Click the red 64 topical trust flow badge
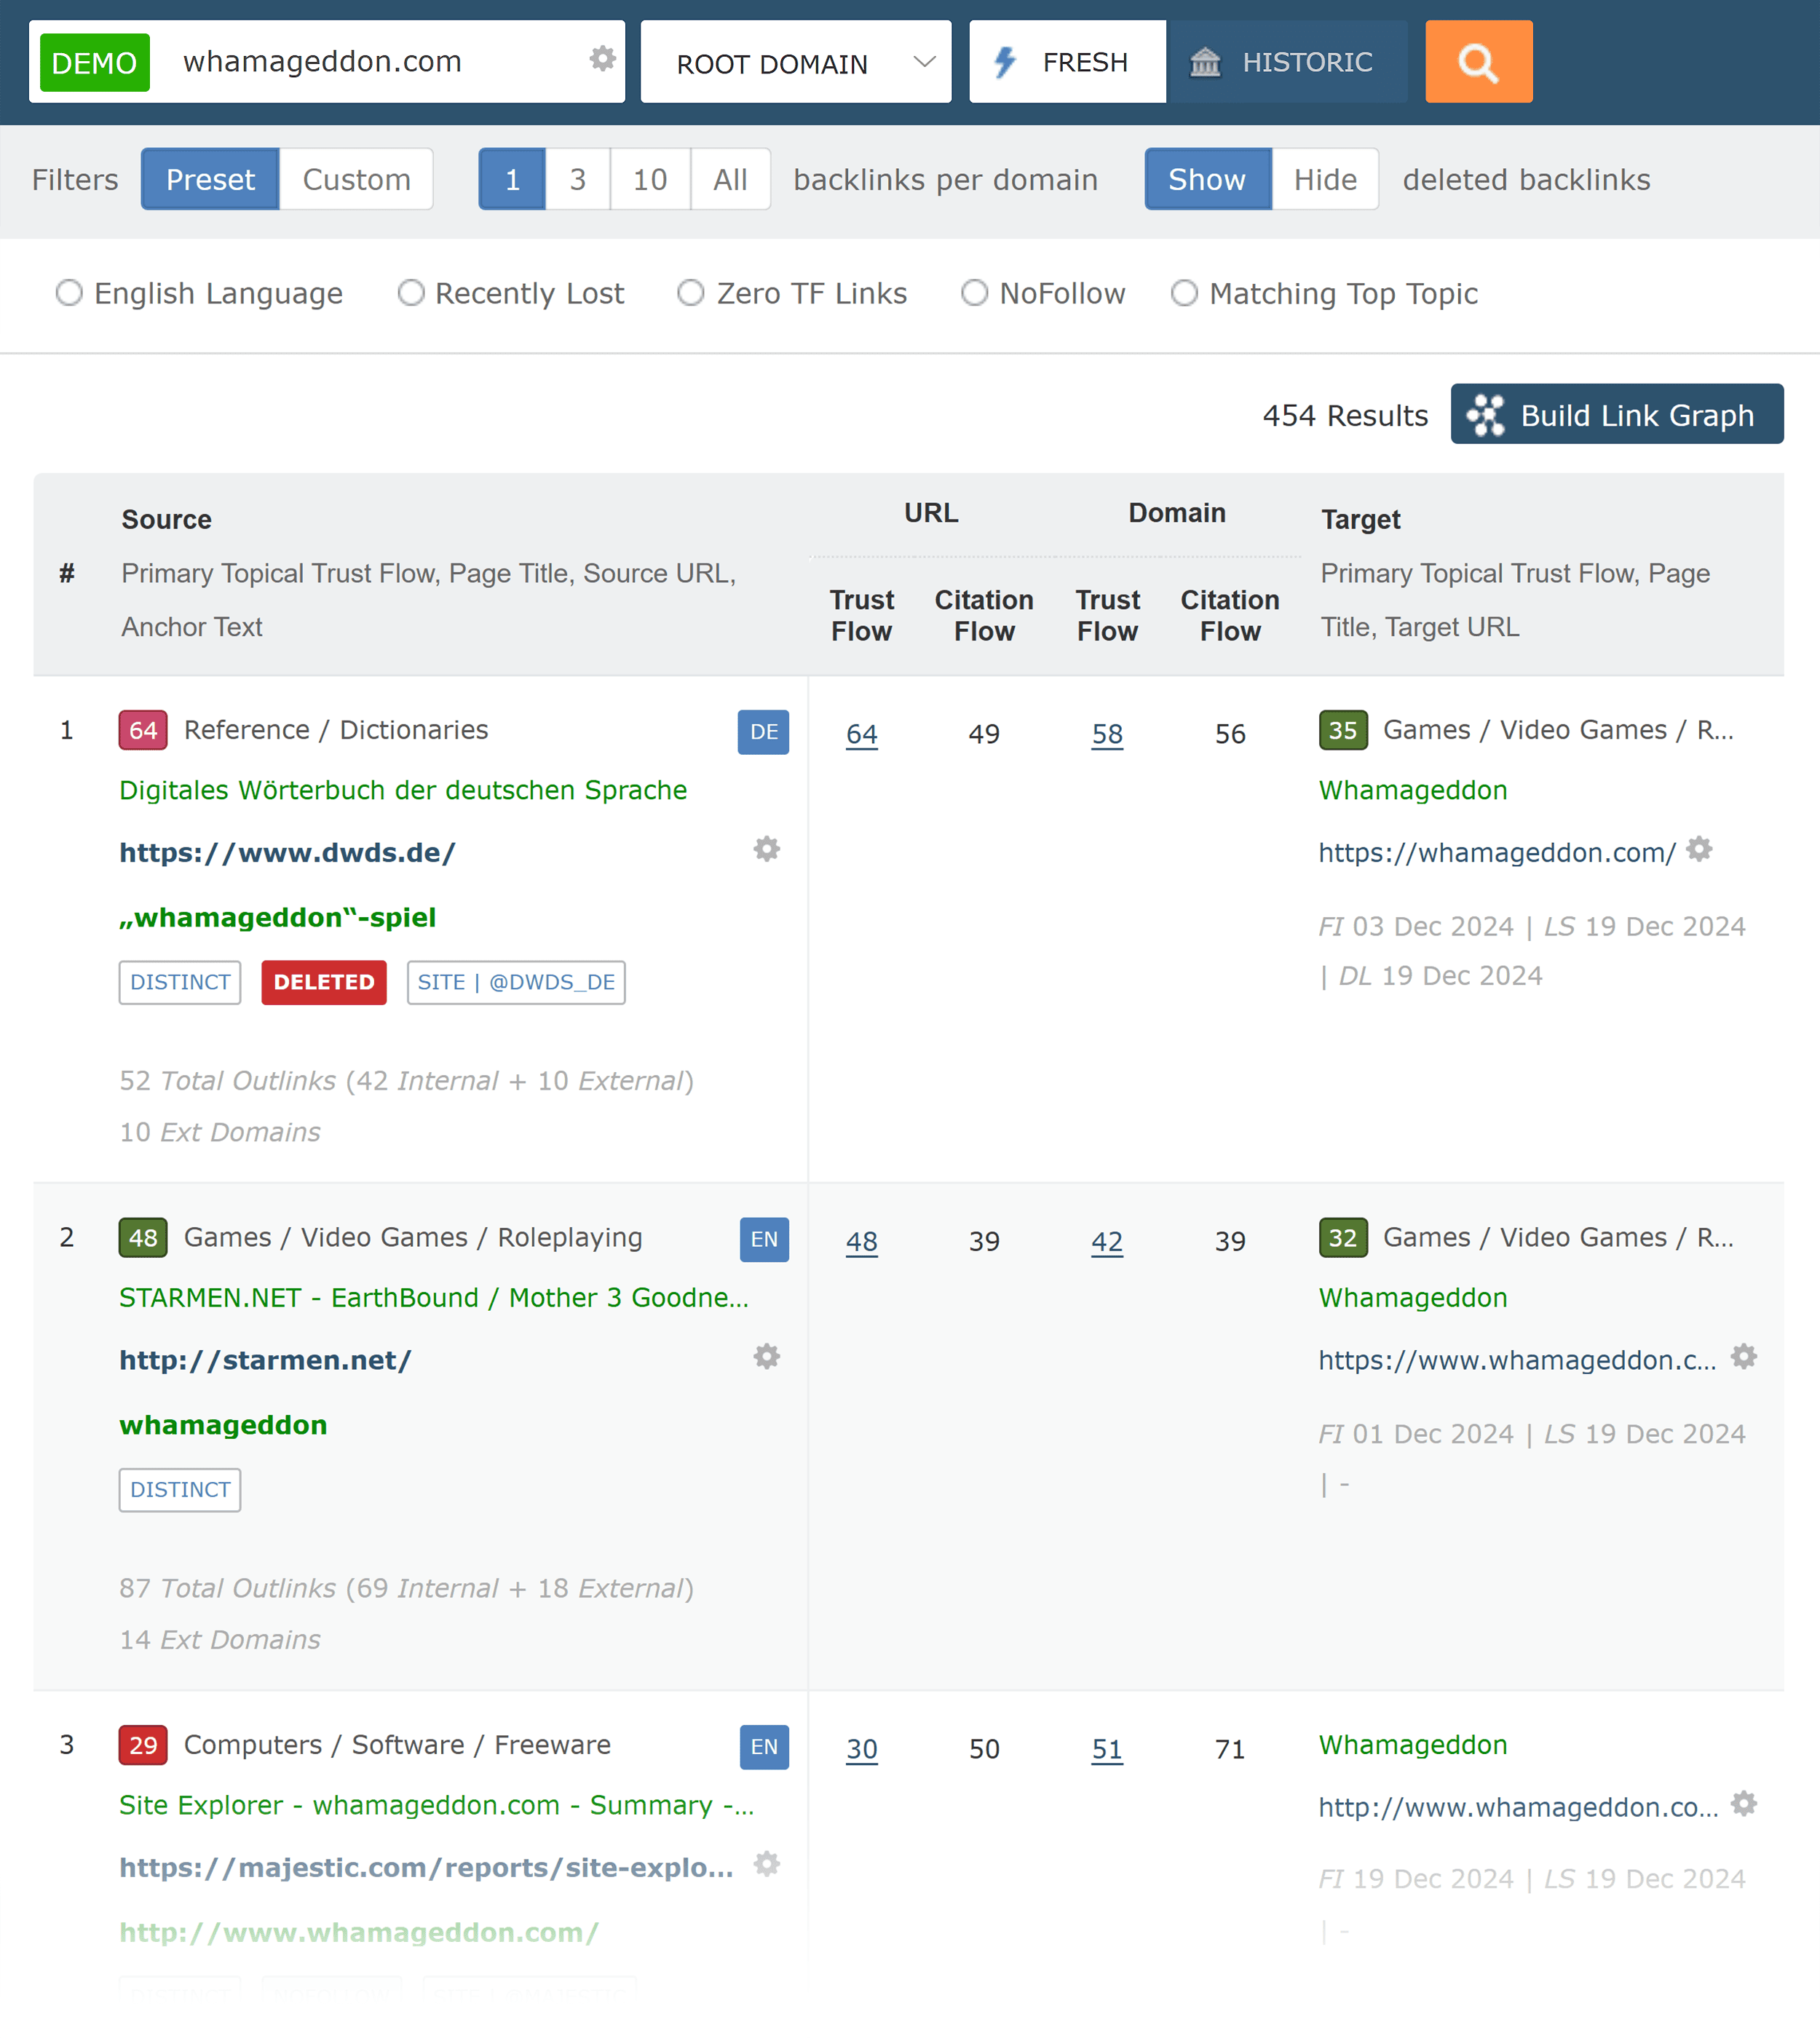Viewport: 1820px width, 2038px height. click(143, 730)
